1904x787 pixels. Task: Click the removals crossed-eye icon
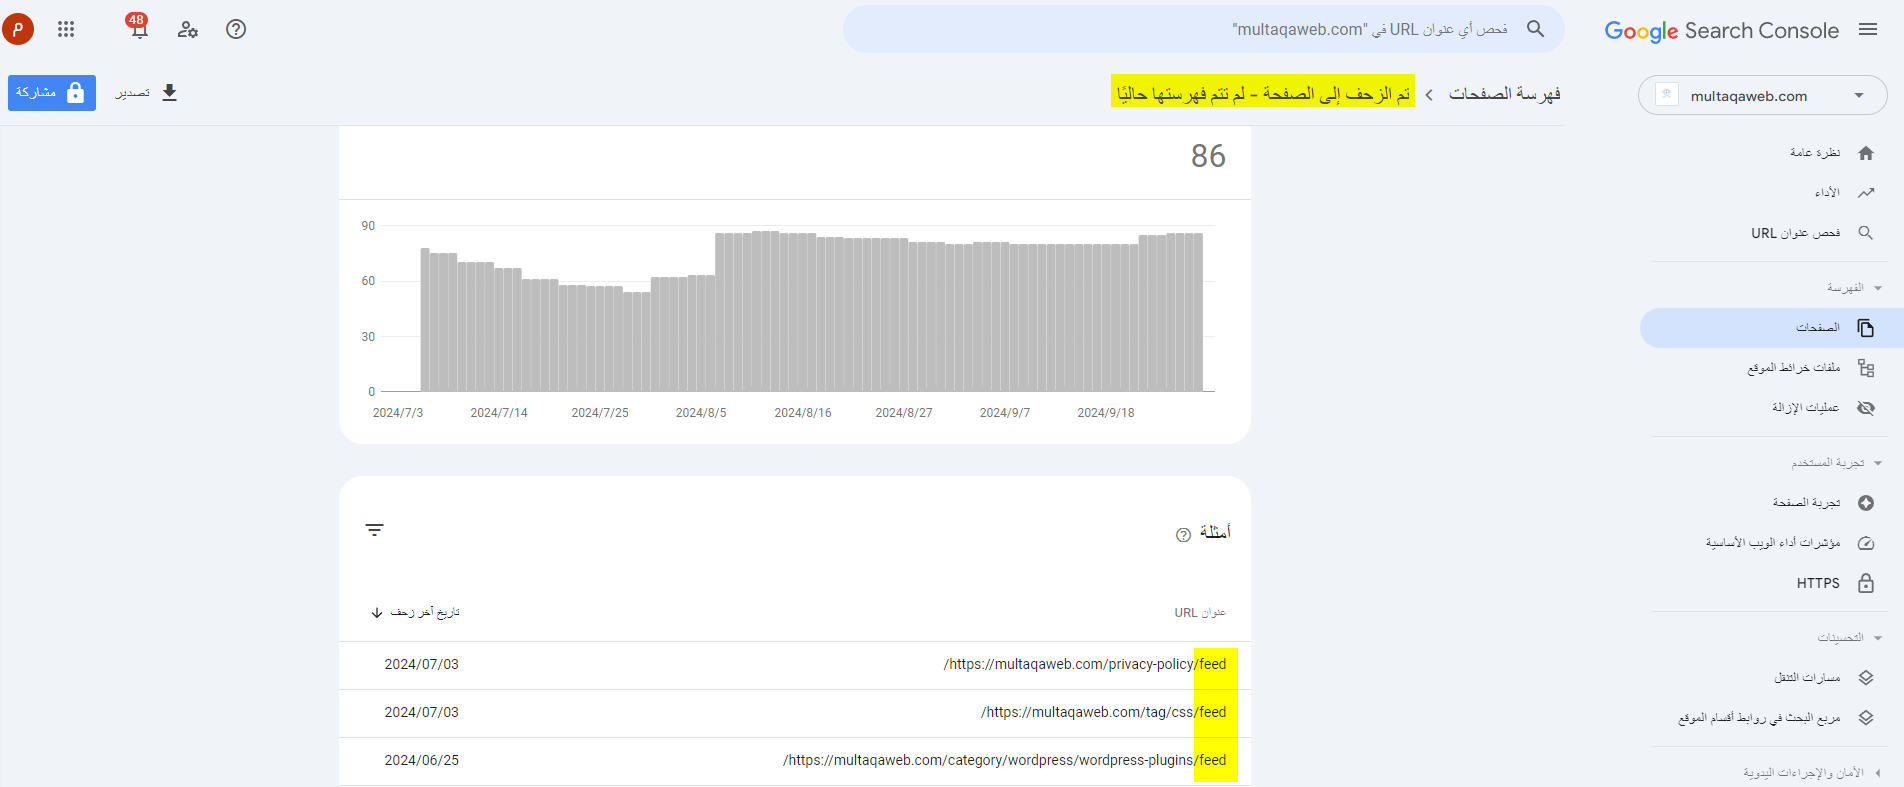(x=1866, y=408)
